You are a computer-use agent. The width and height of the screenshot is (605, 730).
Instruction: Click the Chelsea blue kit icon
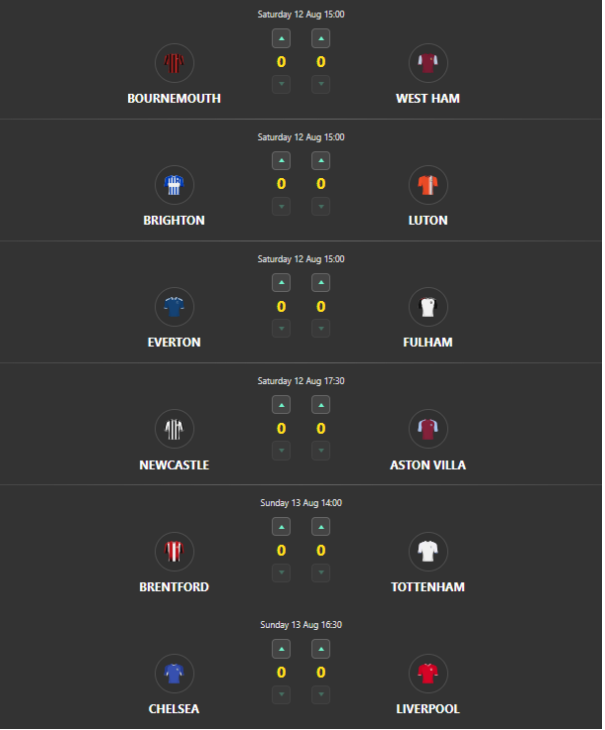point(175,673)
